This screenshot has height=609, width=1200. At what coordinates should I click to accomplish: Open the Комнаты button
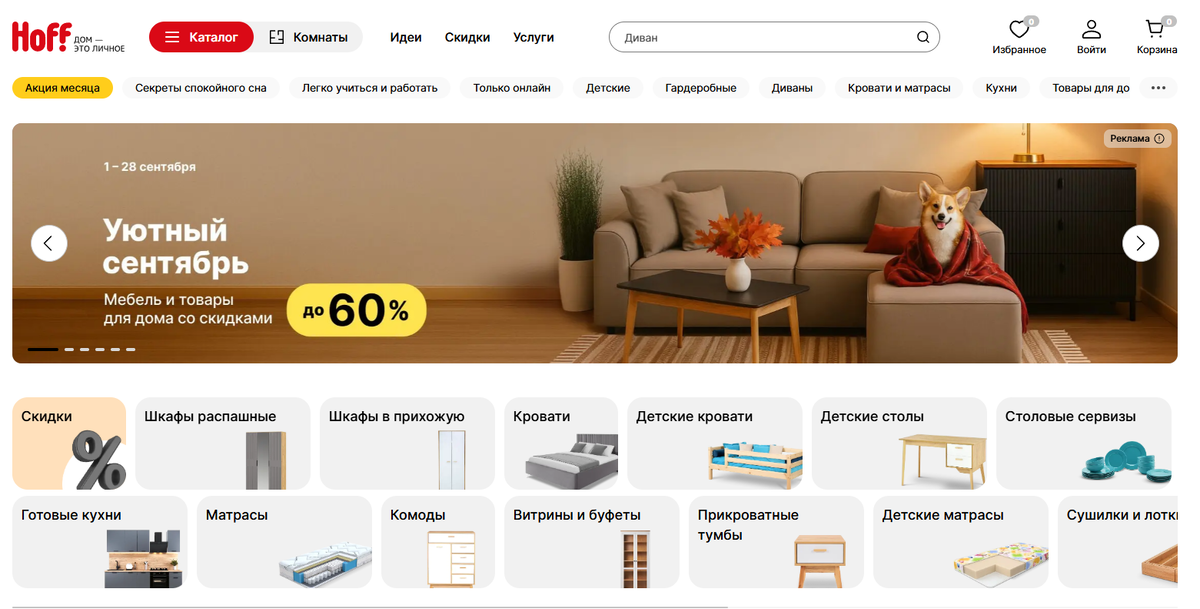pyautogui.click(x=308, y=37)
